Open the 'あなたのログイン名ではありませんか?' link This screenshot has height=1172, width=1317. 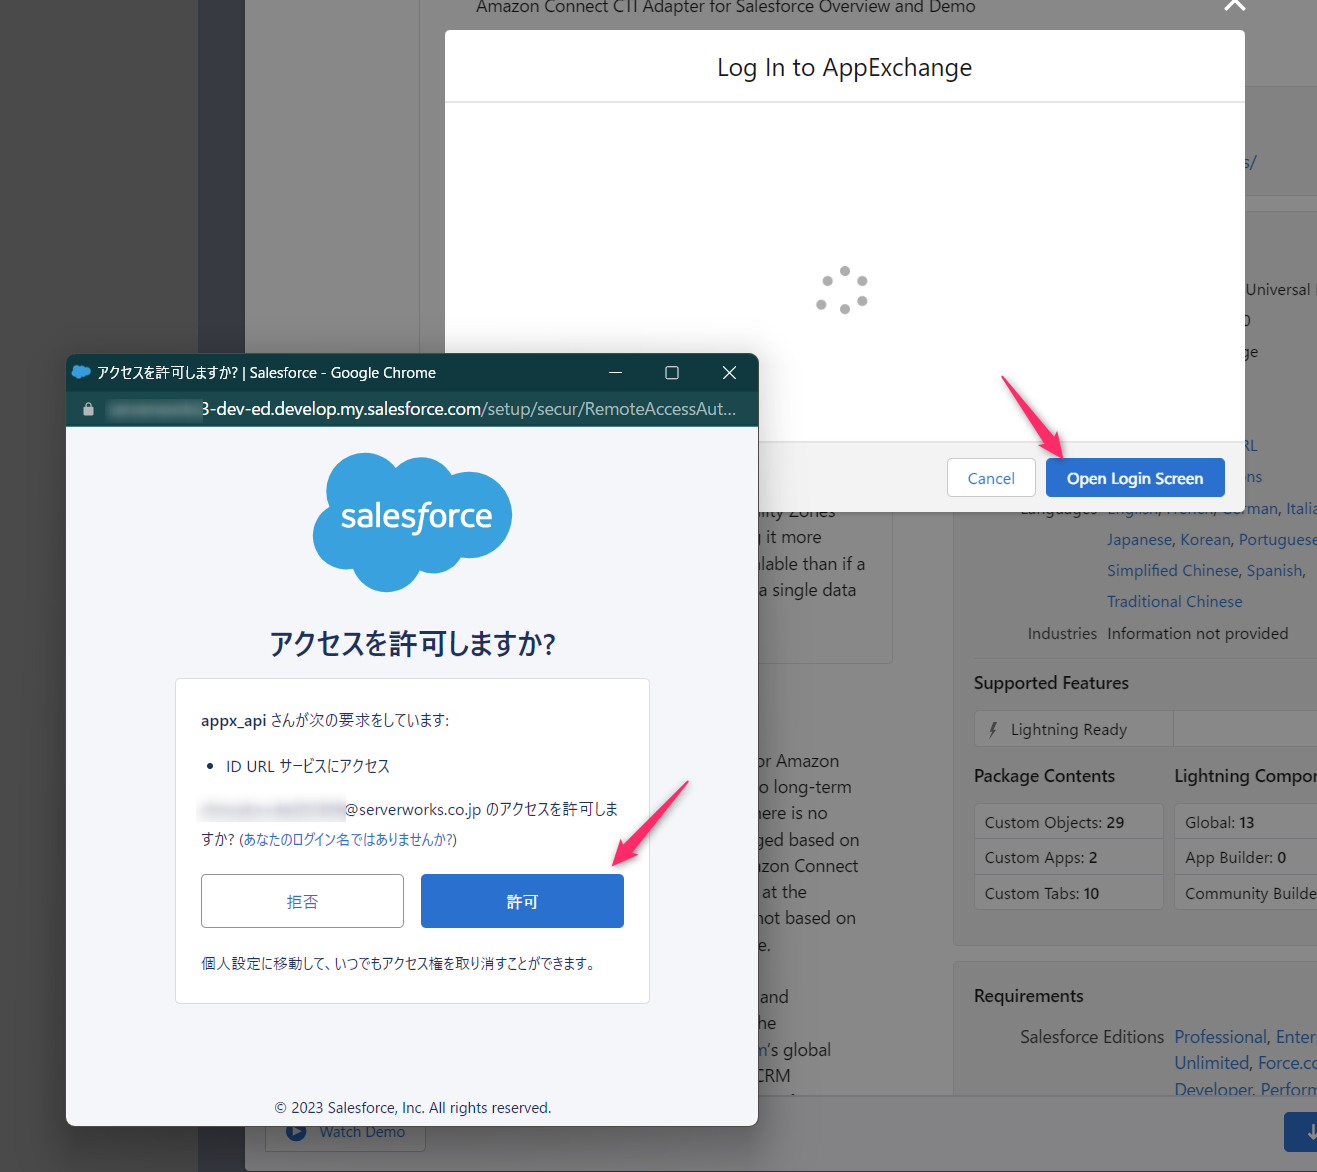(348, 839)
